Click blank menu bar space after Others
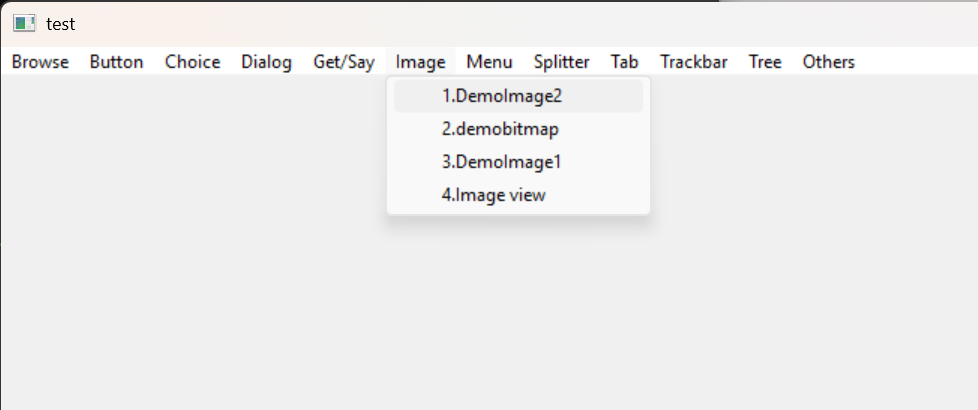 pyautogui.click(x=920, y=62)
